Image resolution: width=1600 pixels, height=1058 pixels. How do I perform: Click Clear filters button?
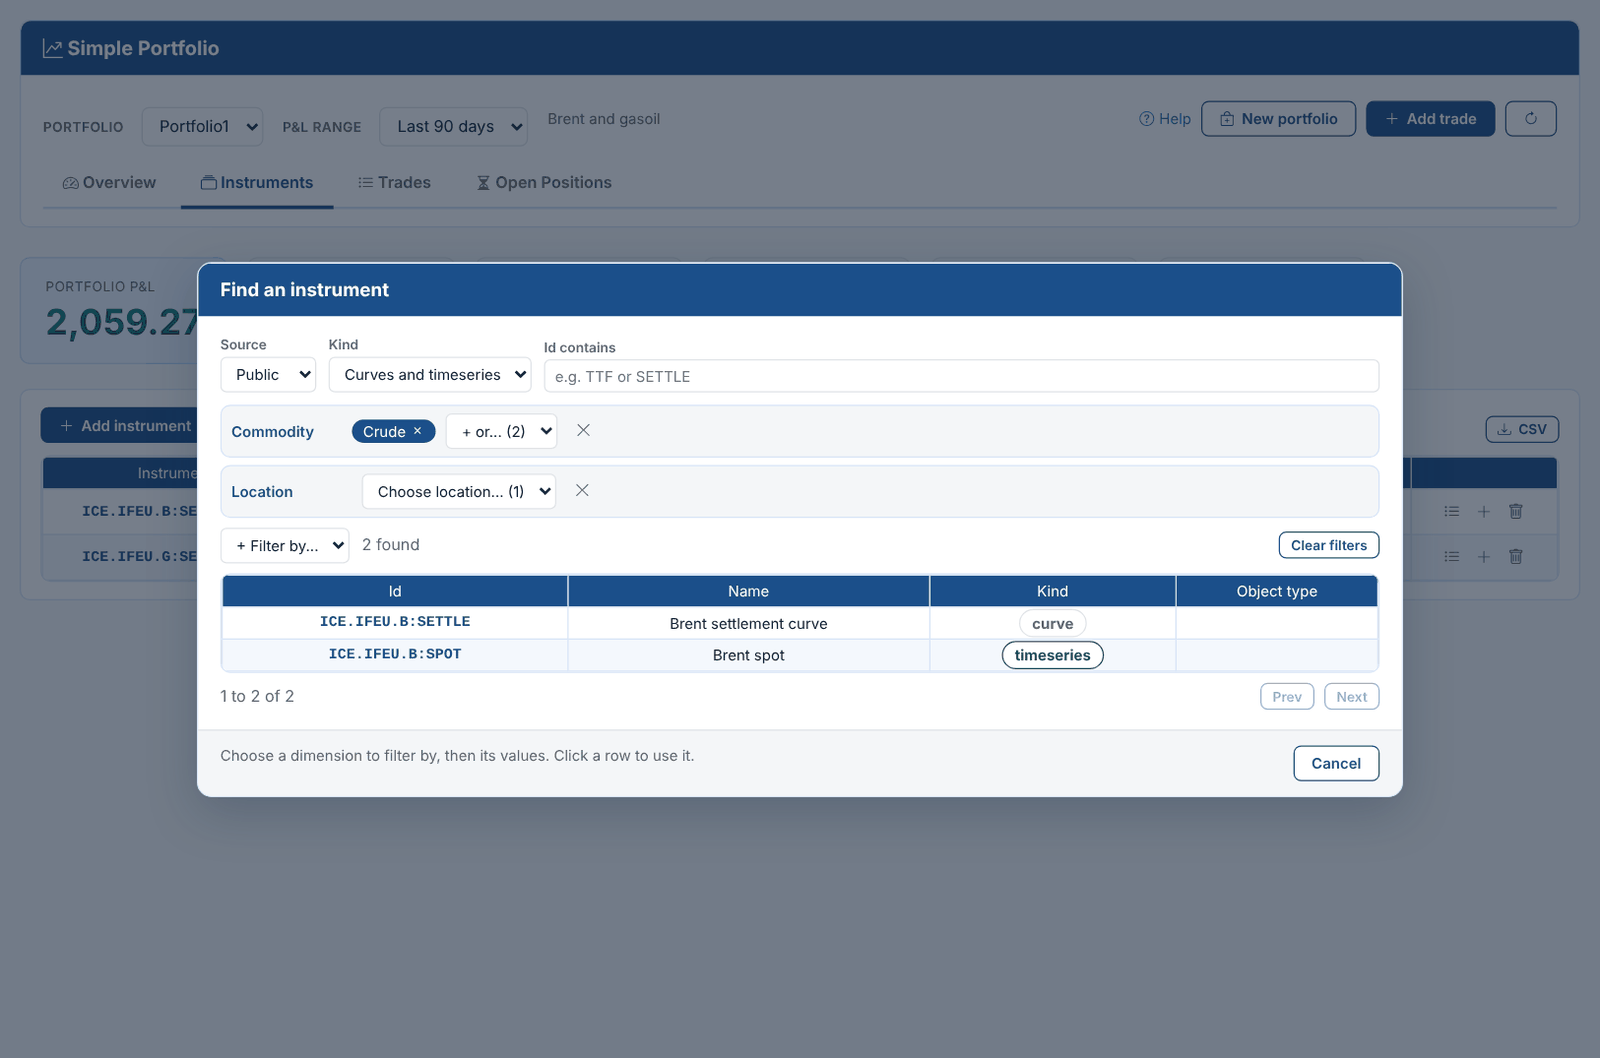click(1328, 545)
